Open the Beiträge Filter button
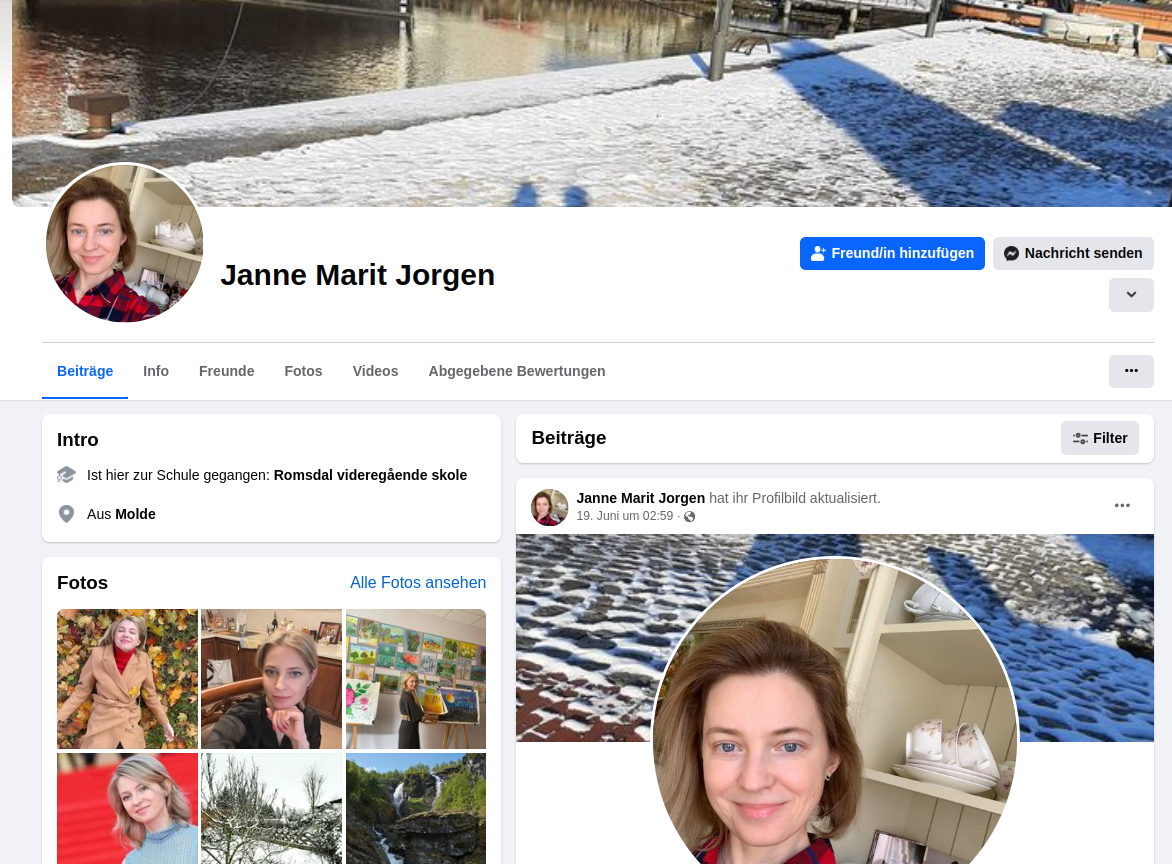Image resolution: width=1172 pixels, height=864 pixels. [1099, 438]
